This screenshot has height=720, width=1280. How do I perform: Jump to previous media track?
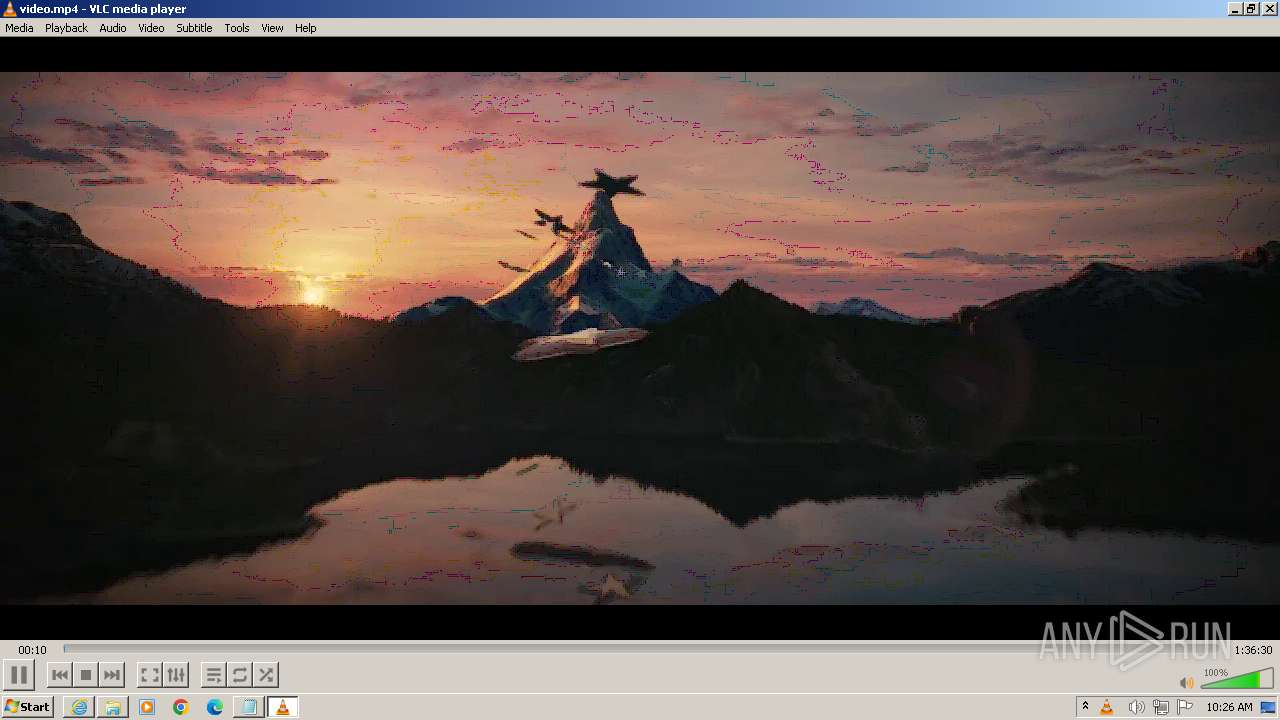[x=60, y=675]
